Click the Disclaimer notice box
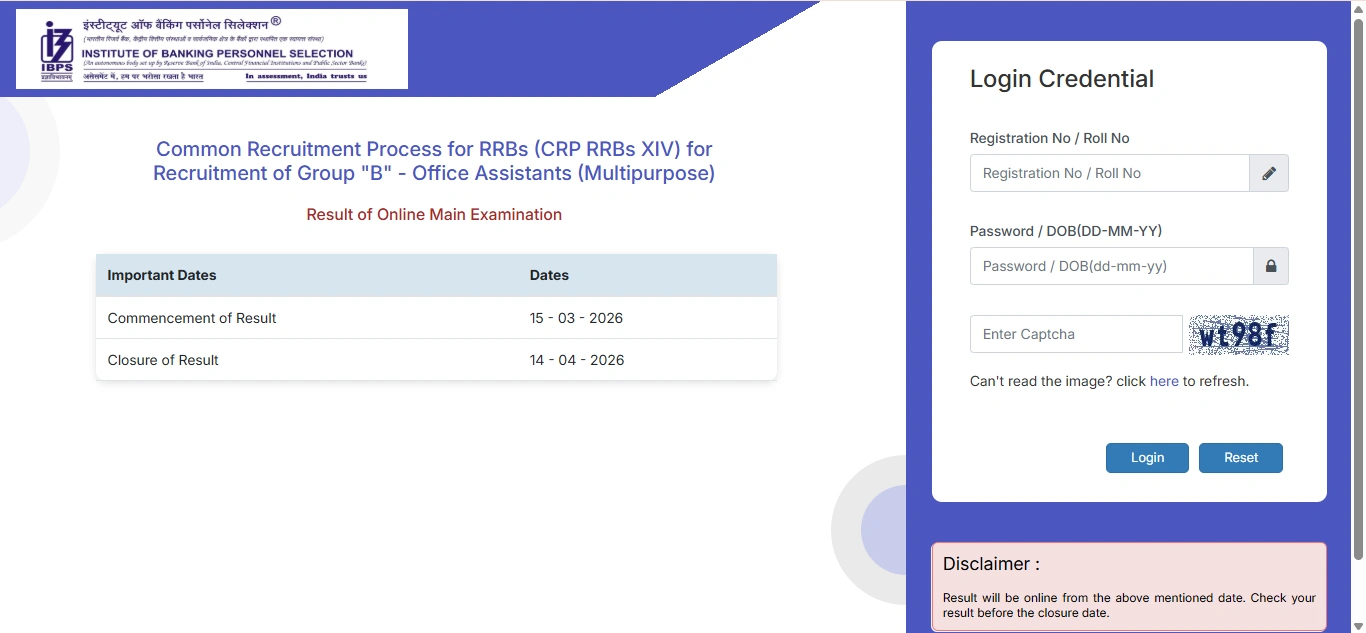Viewport: 1366px width, 633px height. click(1128, 586)
